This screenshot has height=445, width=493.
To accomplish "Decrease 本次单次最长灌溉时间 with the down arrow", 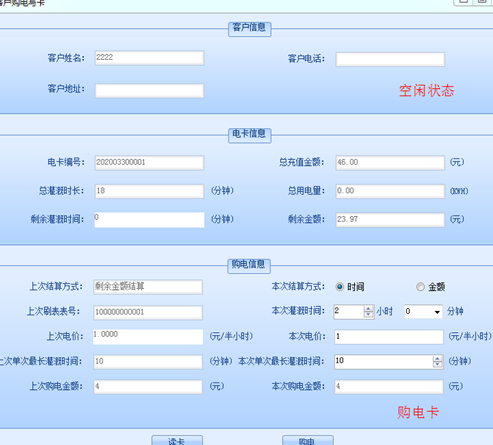I will coord(437,364).
